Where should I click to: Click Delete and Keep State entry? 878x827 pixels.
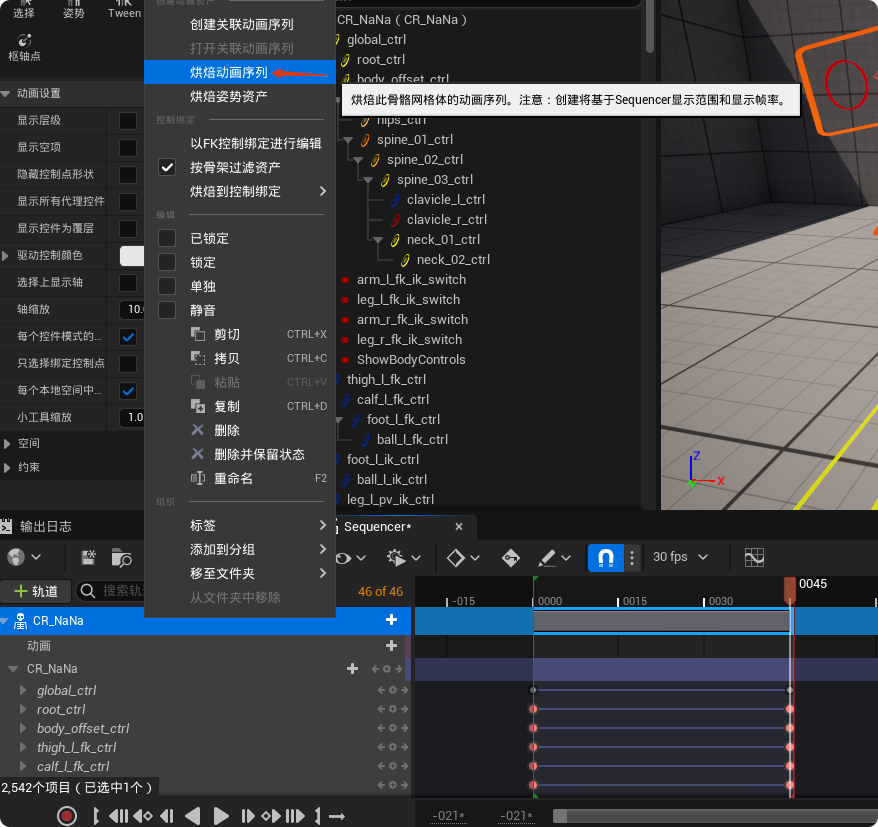point(240,454)
